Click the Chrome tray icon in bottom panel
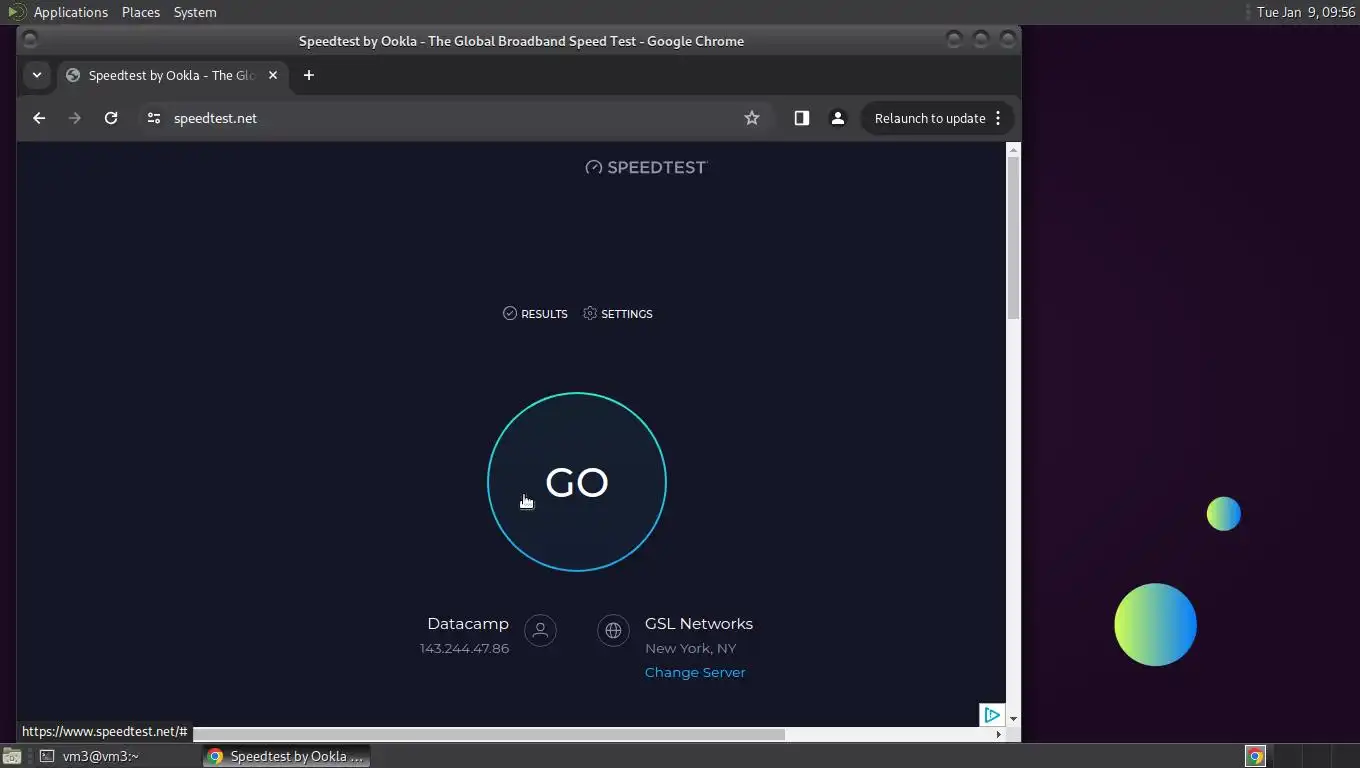The height and width of the screenshot is (768, 1360). (x=1255, y=756)
